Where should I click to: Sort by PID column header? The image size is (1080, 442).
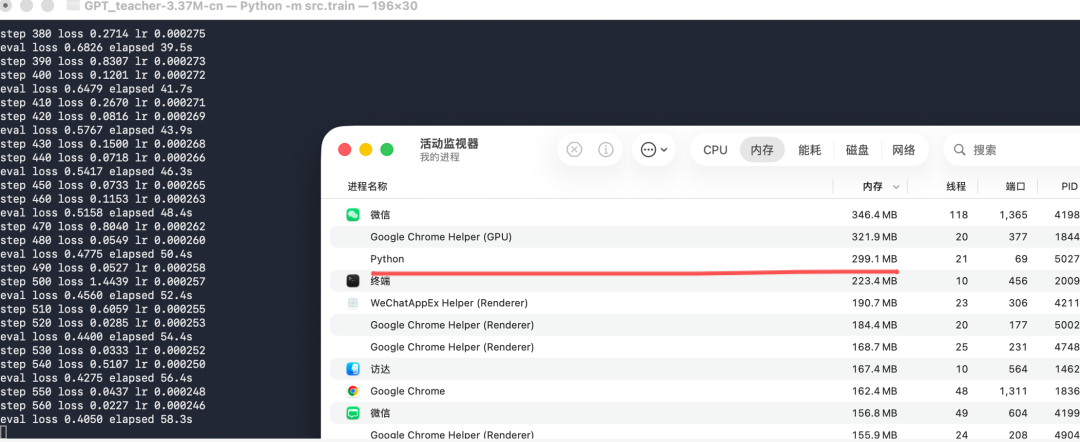(x=1069, y=186)
